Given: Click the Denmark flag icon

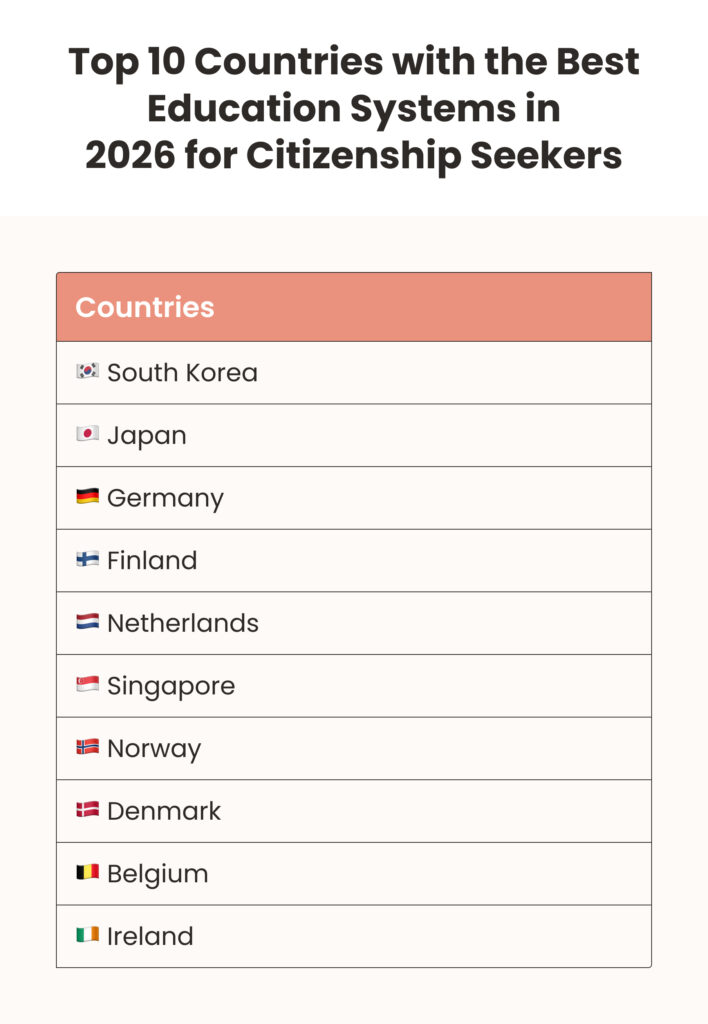Looking at the screenshot, I should 87,810.
